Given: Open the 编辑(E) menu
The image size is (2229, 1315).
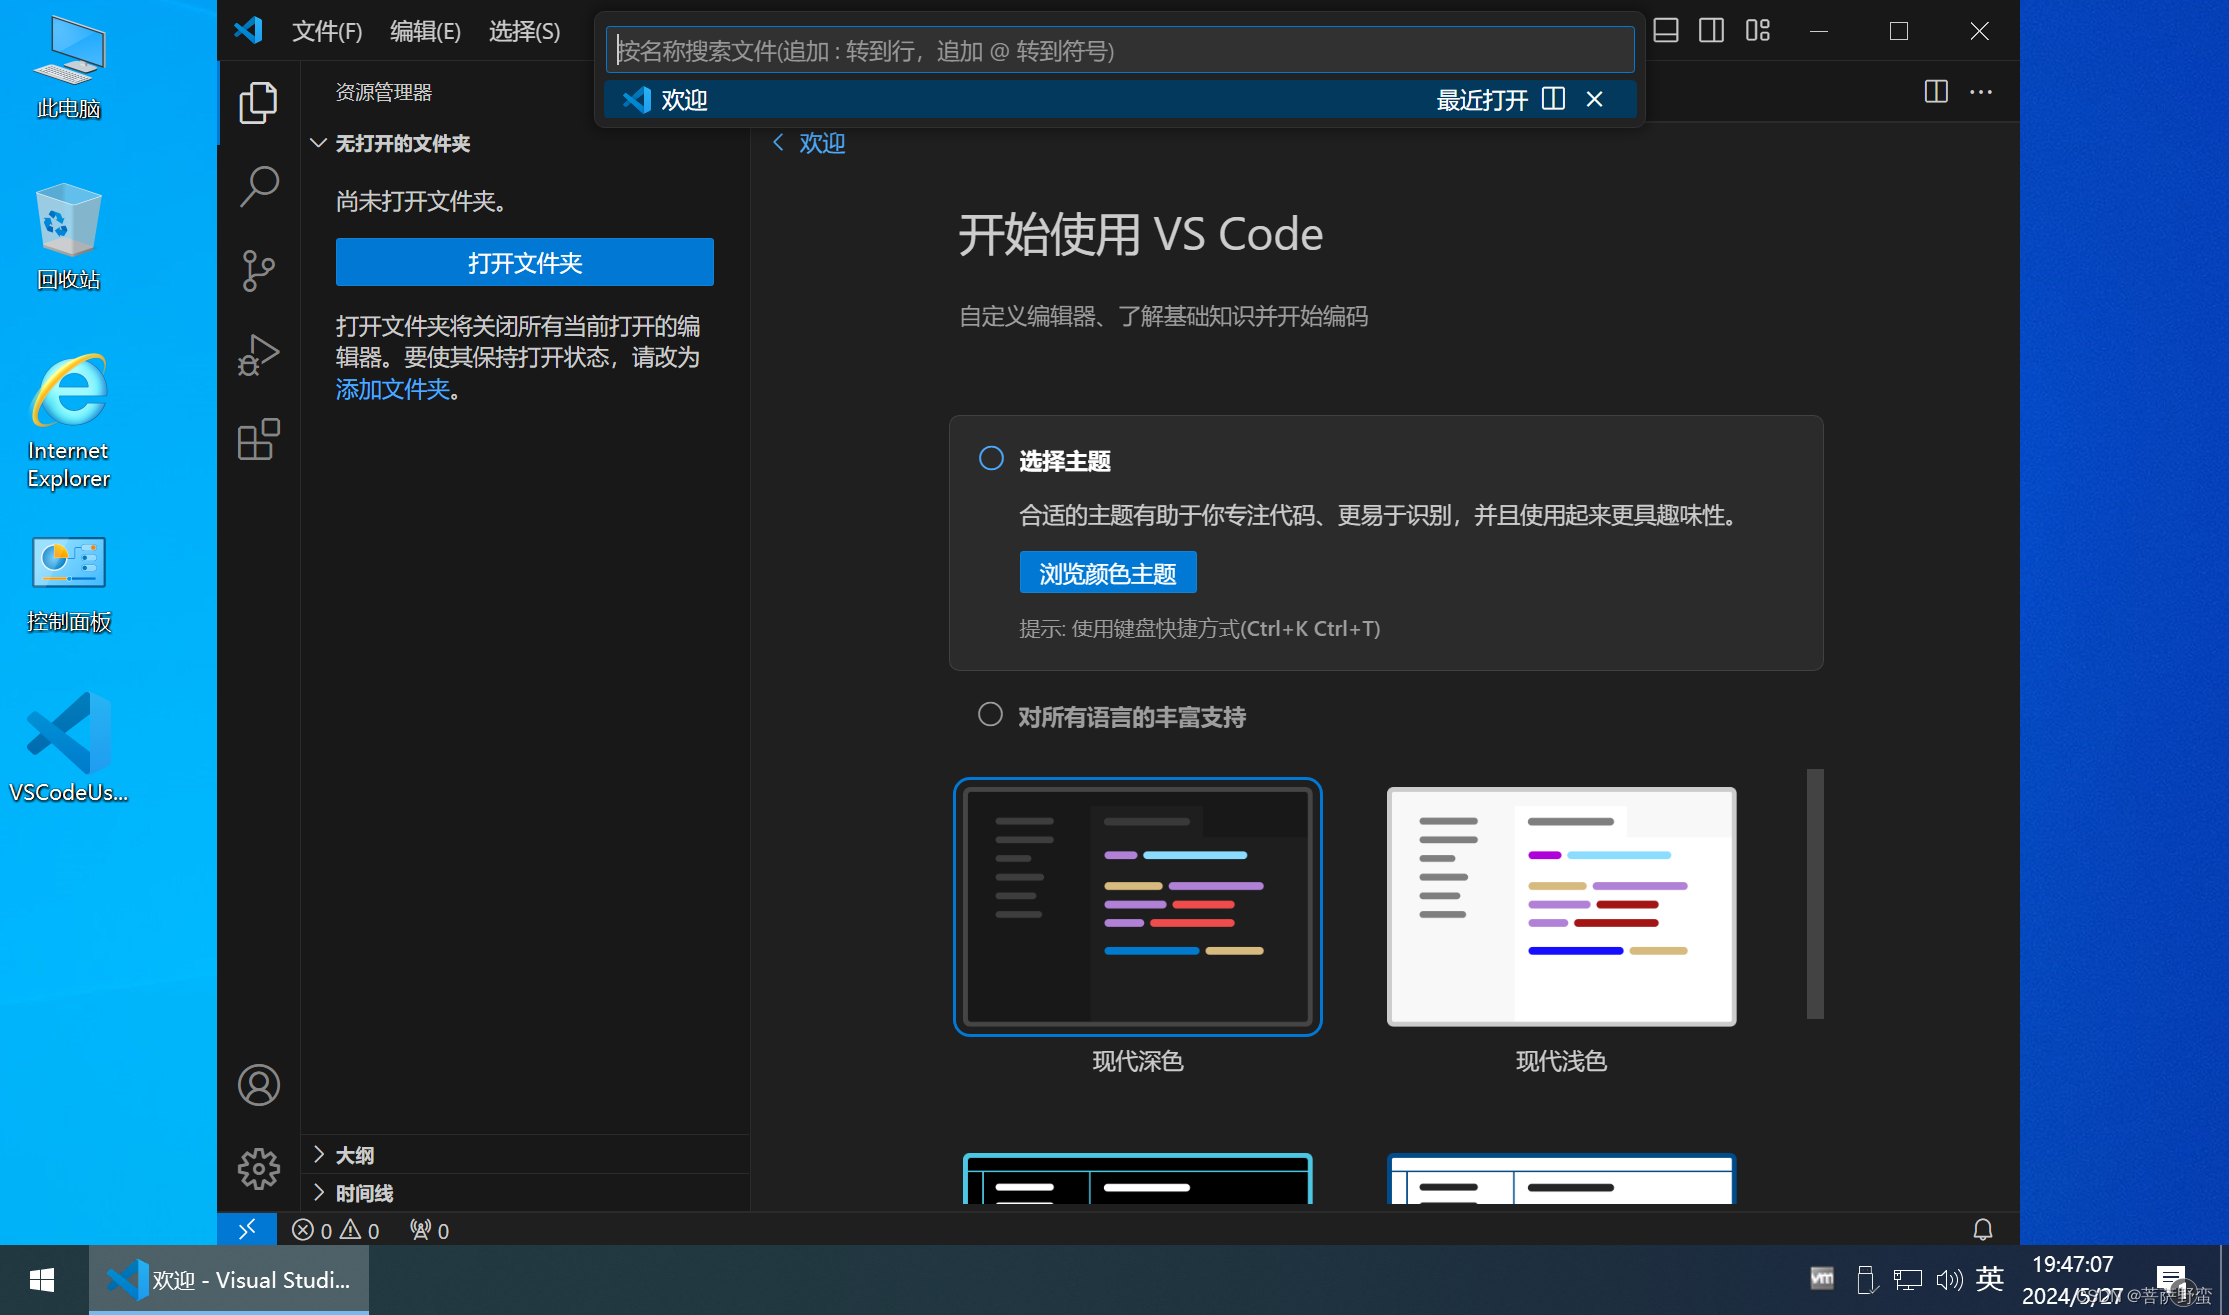Looking at the screenshot, I should pos(425,31).
